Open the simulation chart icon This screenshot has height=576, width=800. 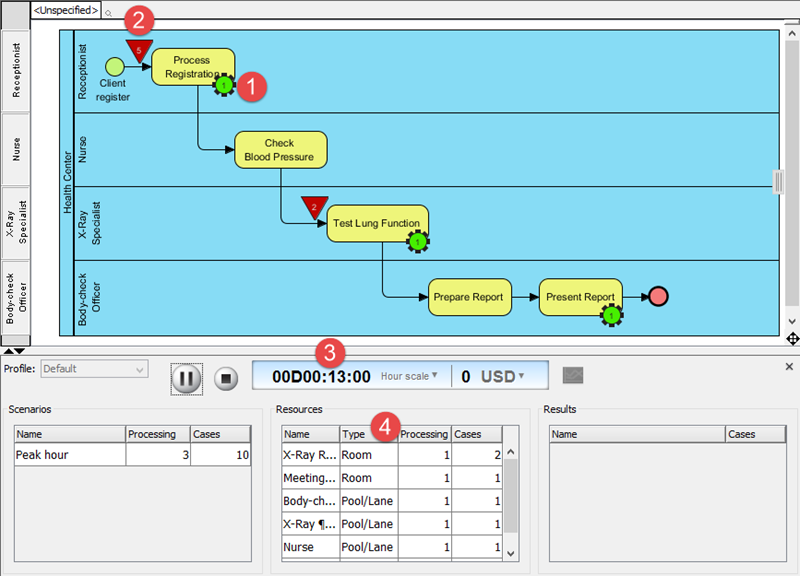pos(573,376)
